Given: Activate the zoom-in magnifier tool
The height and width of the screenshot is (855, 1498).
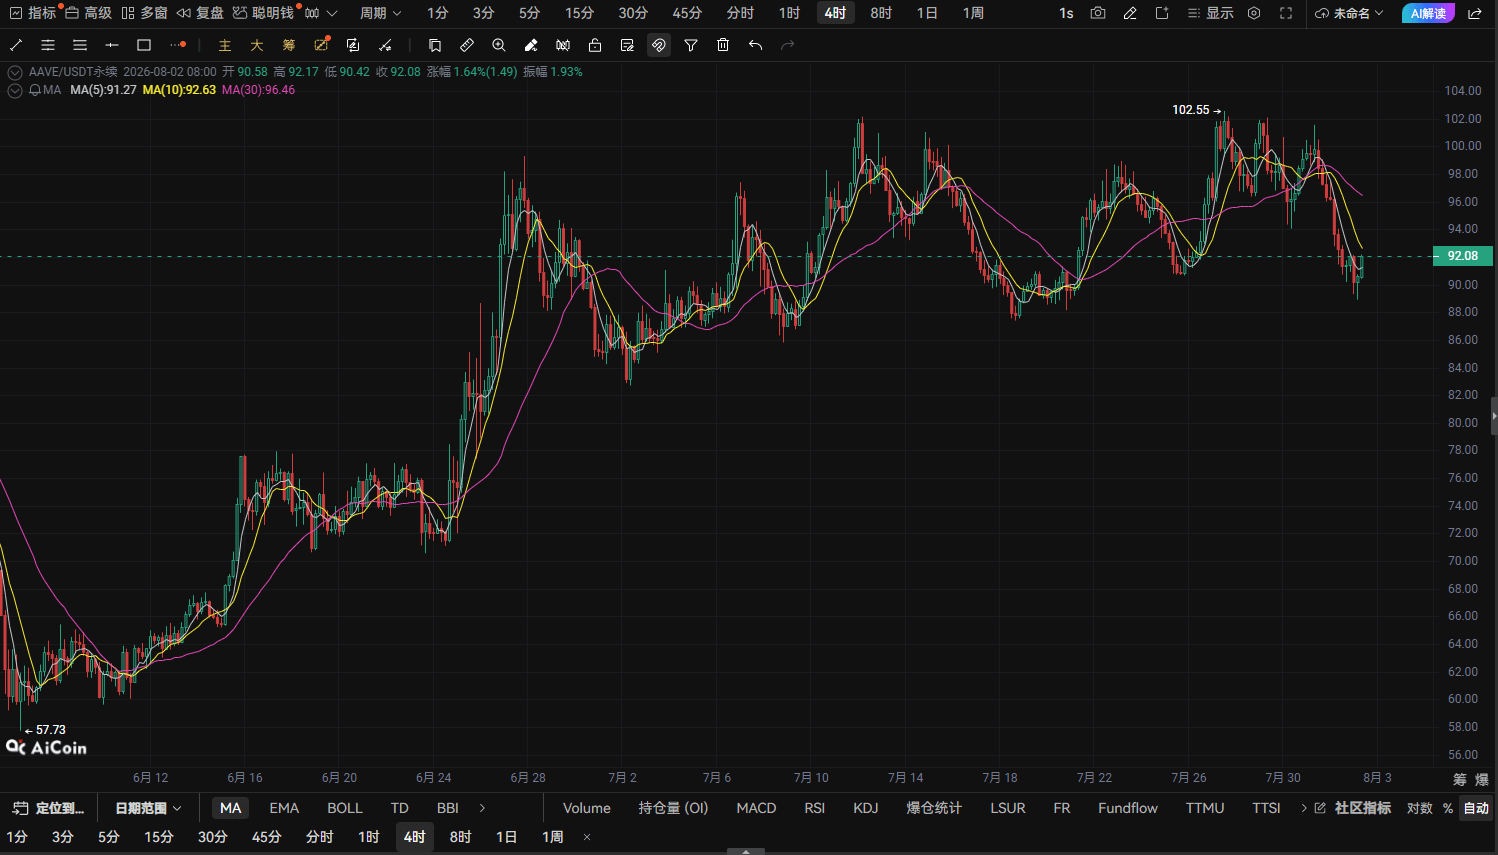Looking at the screenshot, I should [499, 45].
